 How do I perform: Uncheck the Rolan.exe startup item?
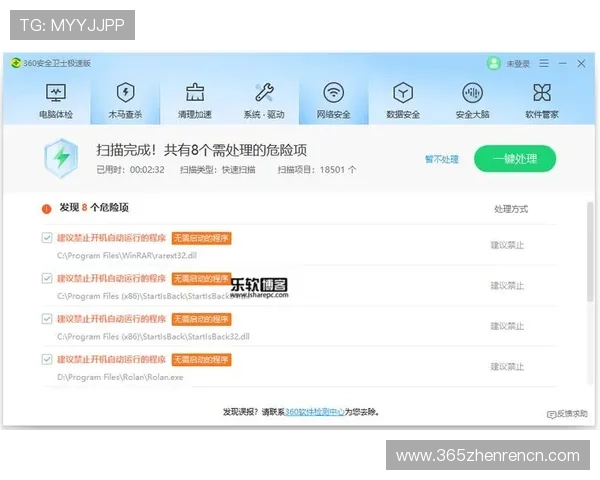coord(47,359)
